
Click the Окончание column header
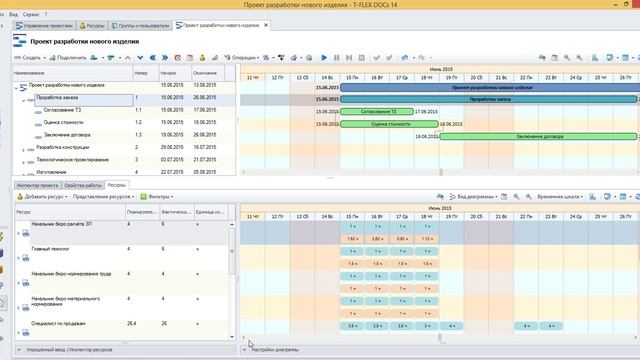click(x=208, y=73)
